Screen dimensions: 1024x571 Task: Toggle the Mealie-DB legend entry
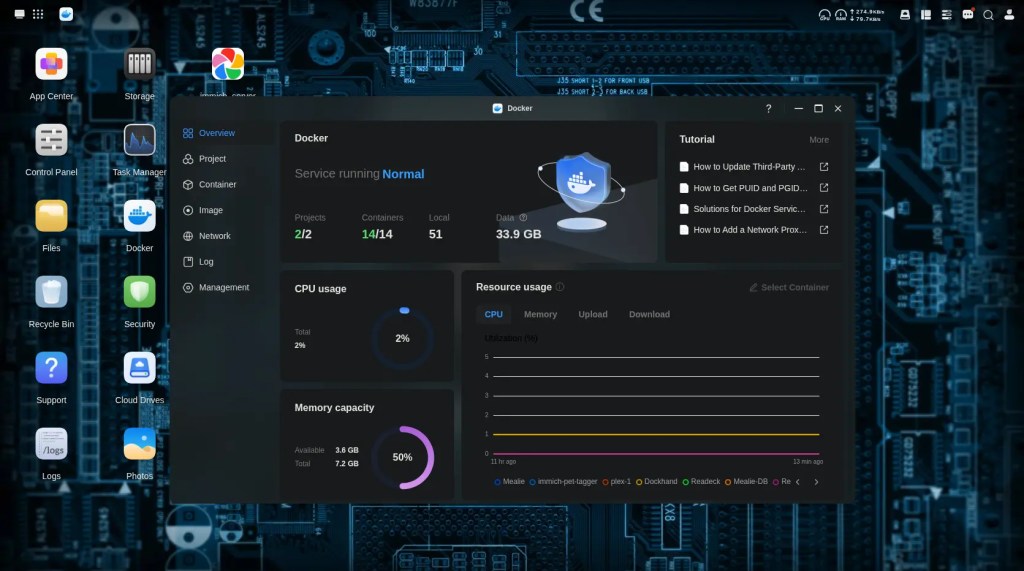(746, 481)
